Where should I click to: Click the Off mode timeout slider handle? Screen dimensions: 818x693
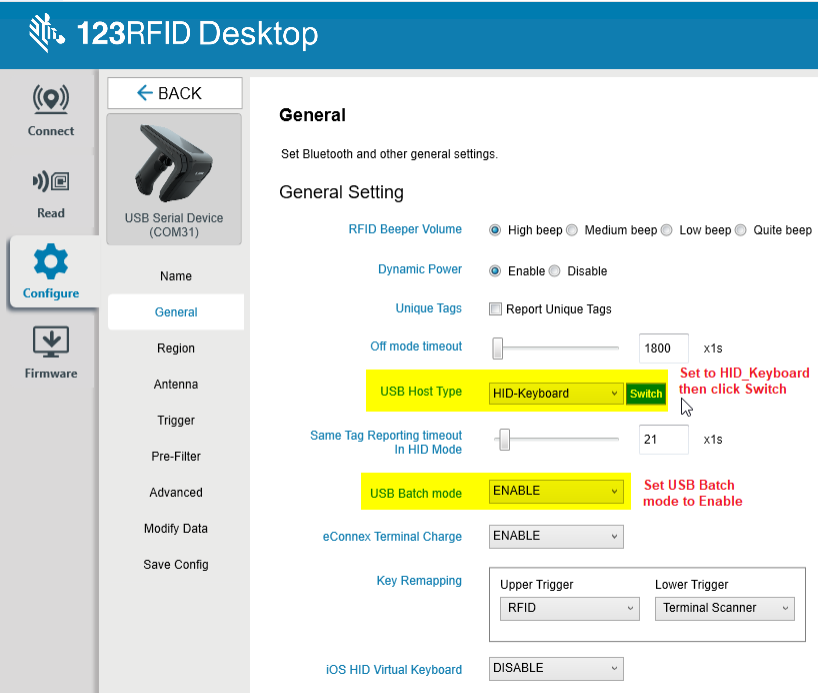pos(498,348)
